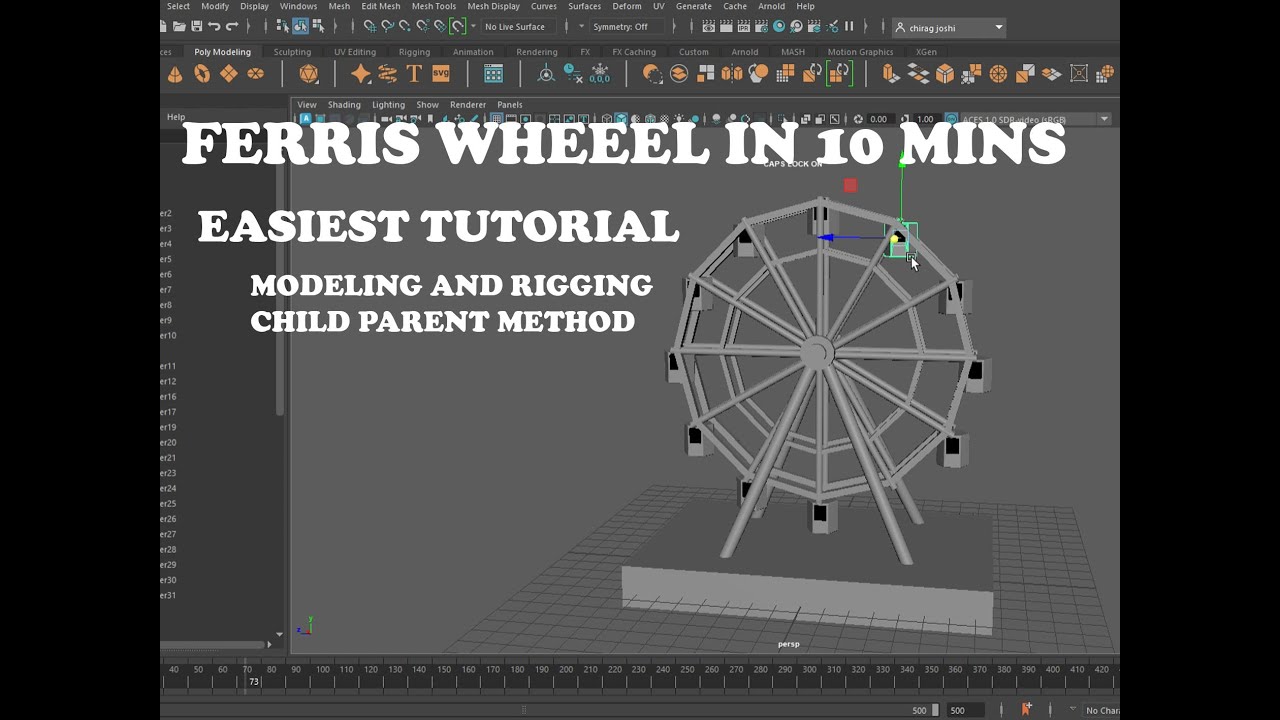The width and height of the screenshot is (1280, 720).
Task: Open viewport Panels menu
Action: coord(510,105)
